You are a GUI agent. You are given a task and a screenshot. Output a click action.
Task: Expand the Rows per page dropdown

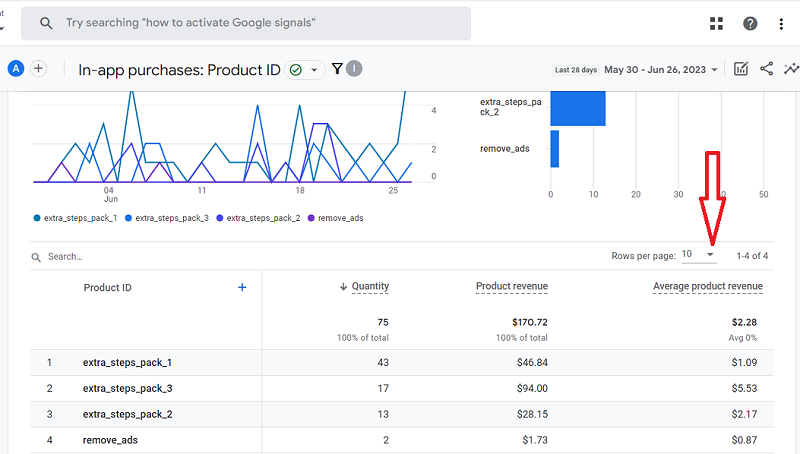[699, 255]
